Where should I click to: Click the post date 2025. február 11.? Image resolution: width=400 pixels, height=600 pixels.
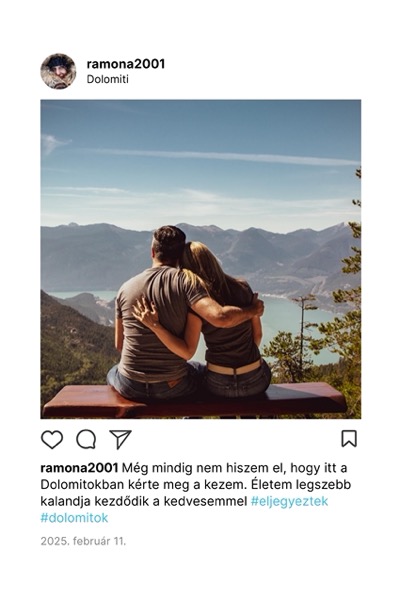point(83,541)
